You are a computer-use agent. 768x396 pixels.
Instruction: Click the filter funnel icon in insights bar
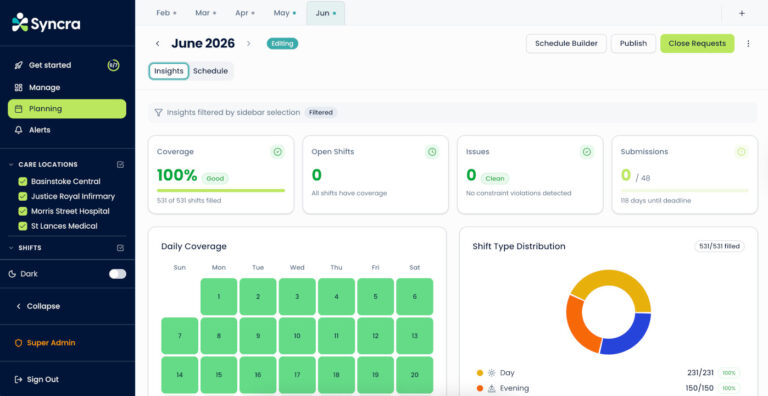pos(158,113)
